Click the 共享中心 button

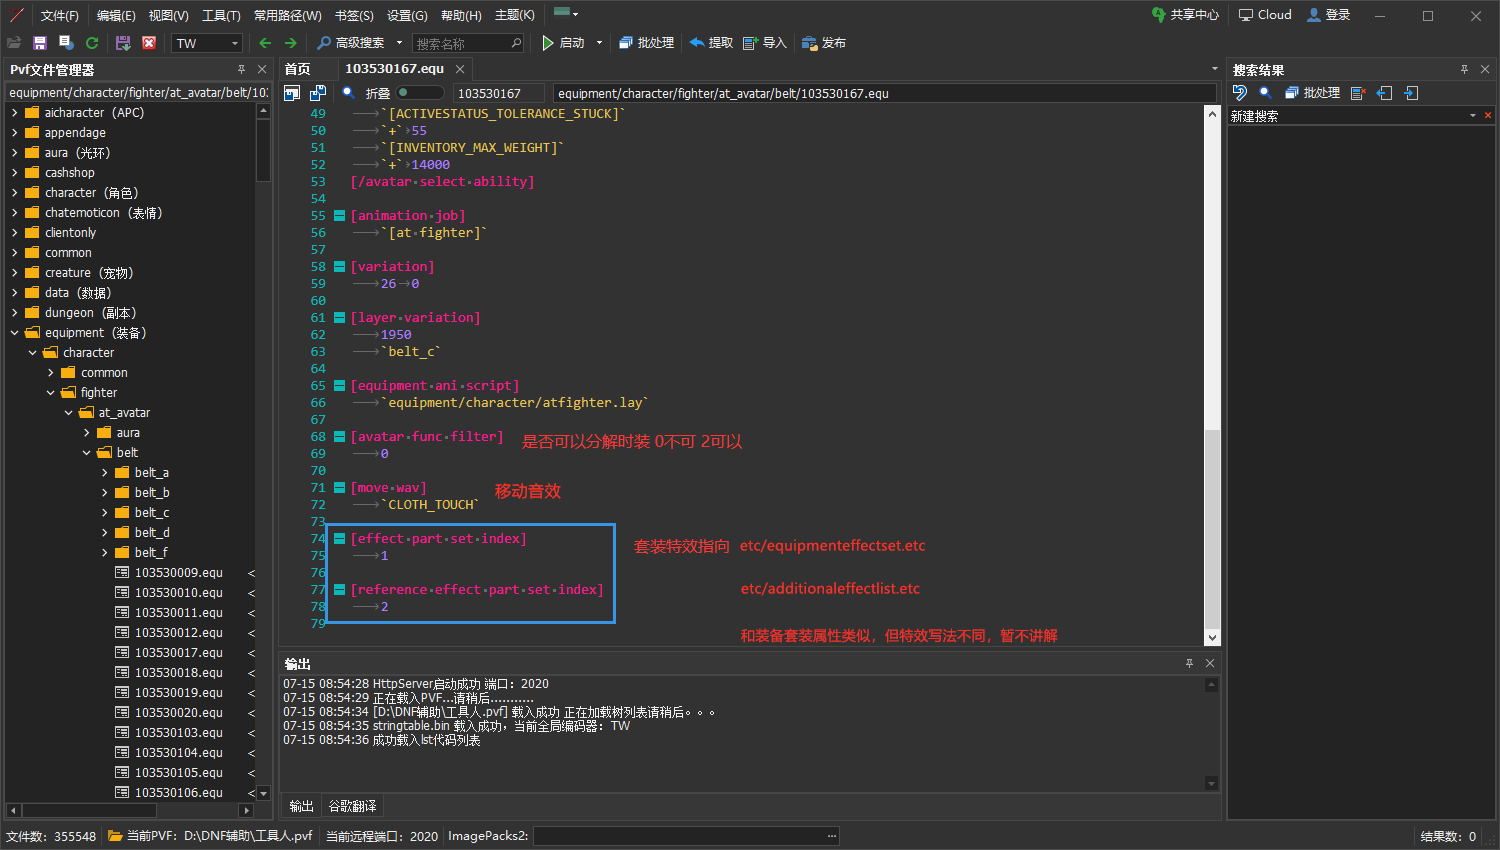(x=1185, y=15)
